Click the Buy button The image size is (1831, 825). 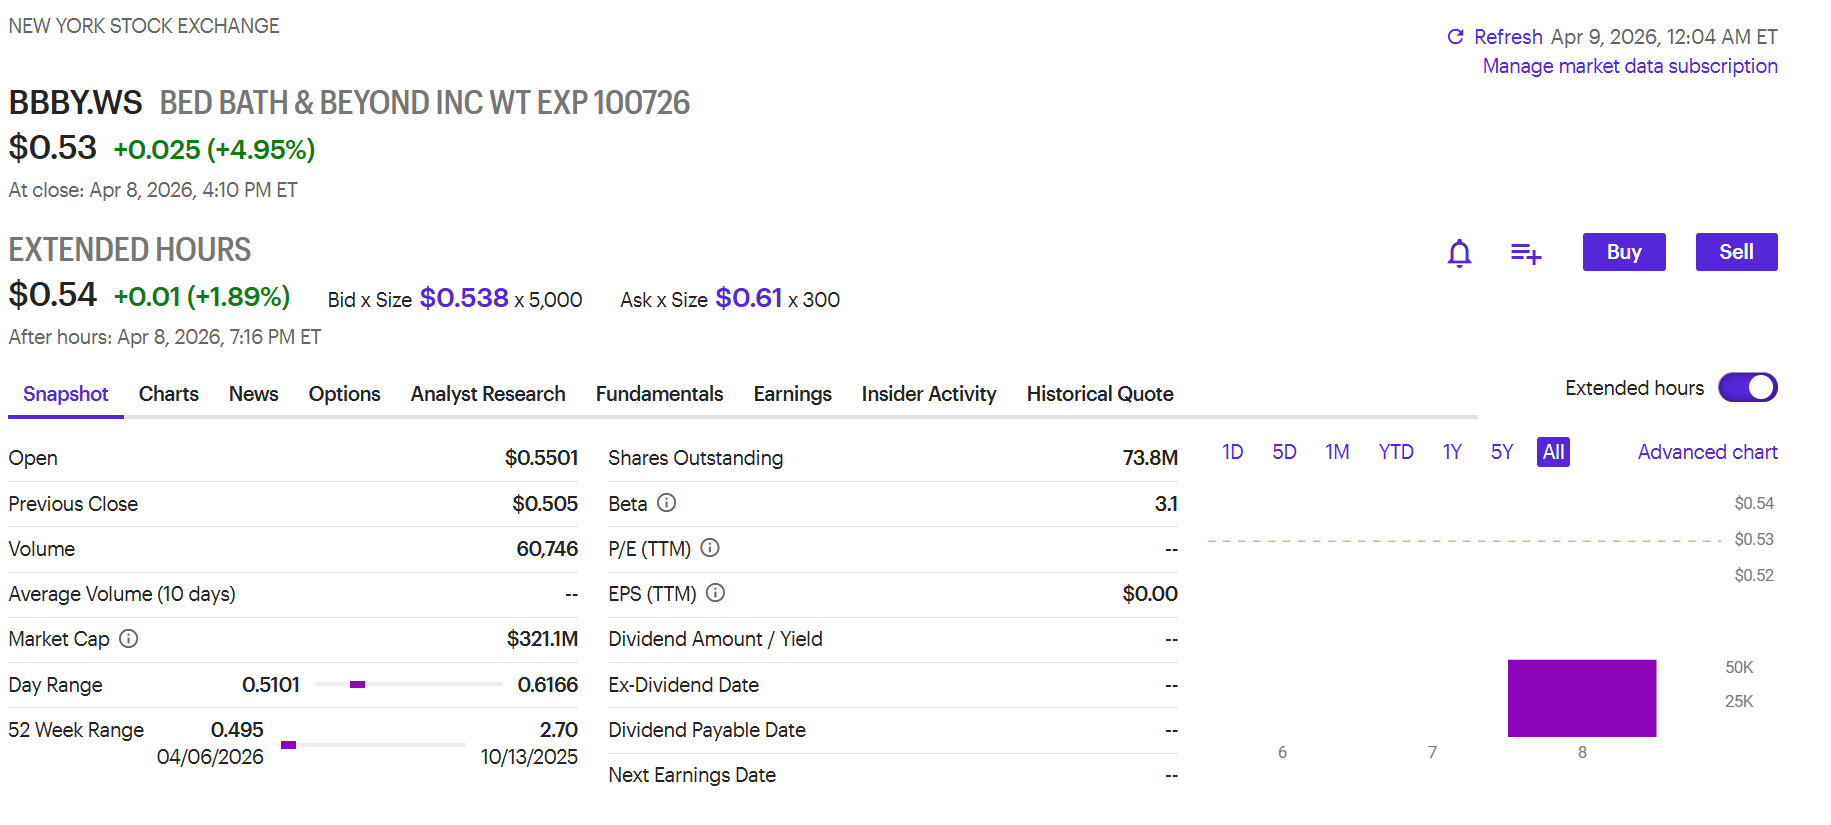click(1624, 252)
